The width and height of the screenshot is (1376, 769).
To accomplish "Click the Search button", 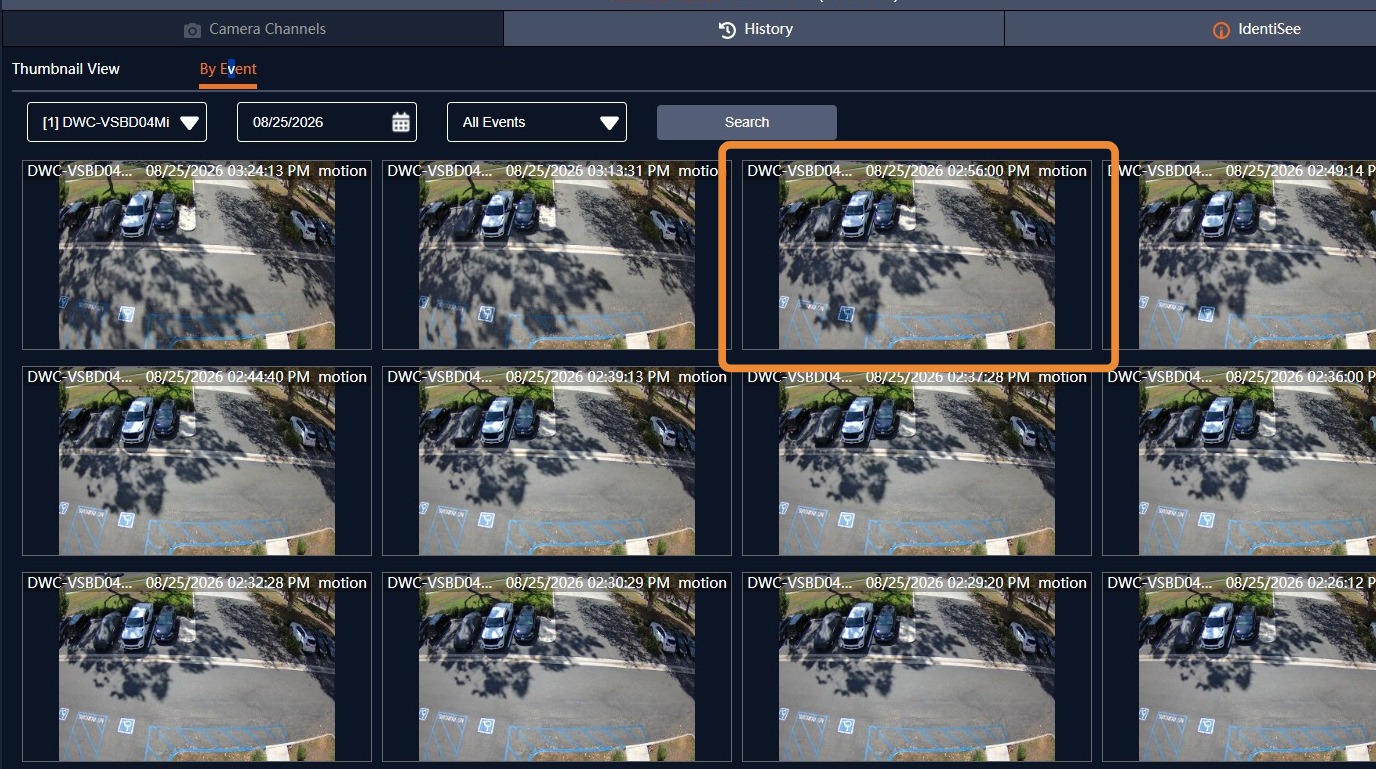I will pos(747,122).
